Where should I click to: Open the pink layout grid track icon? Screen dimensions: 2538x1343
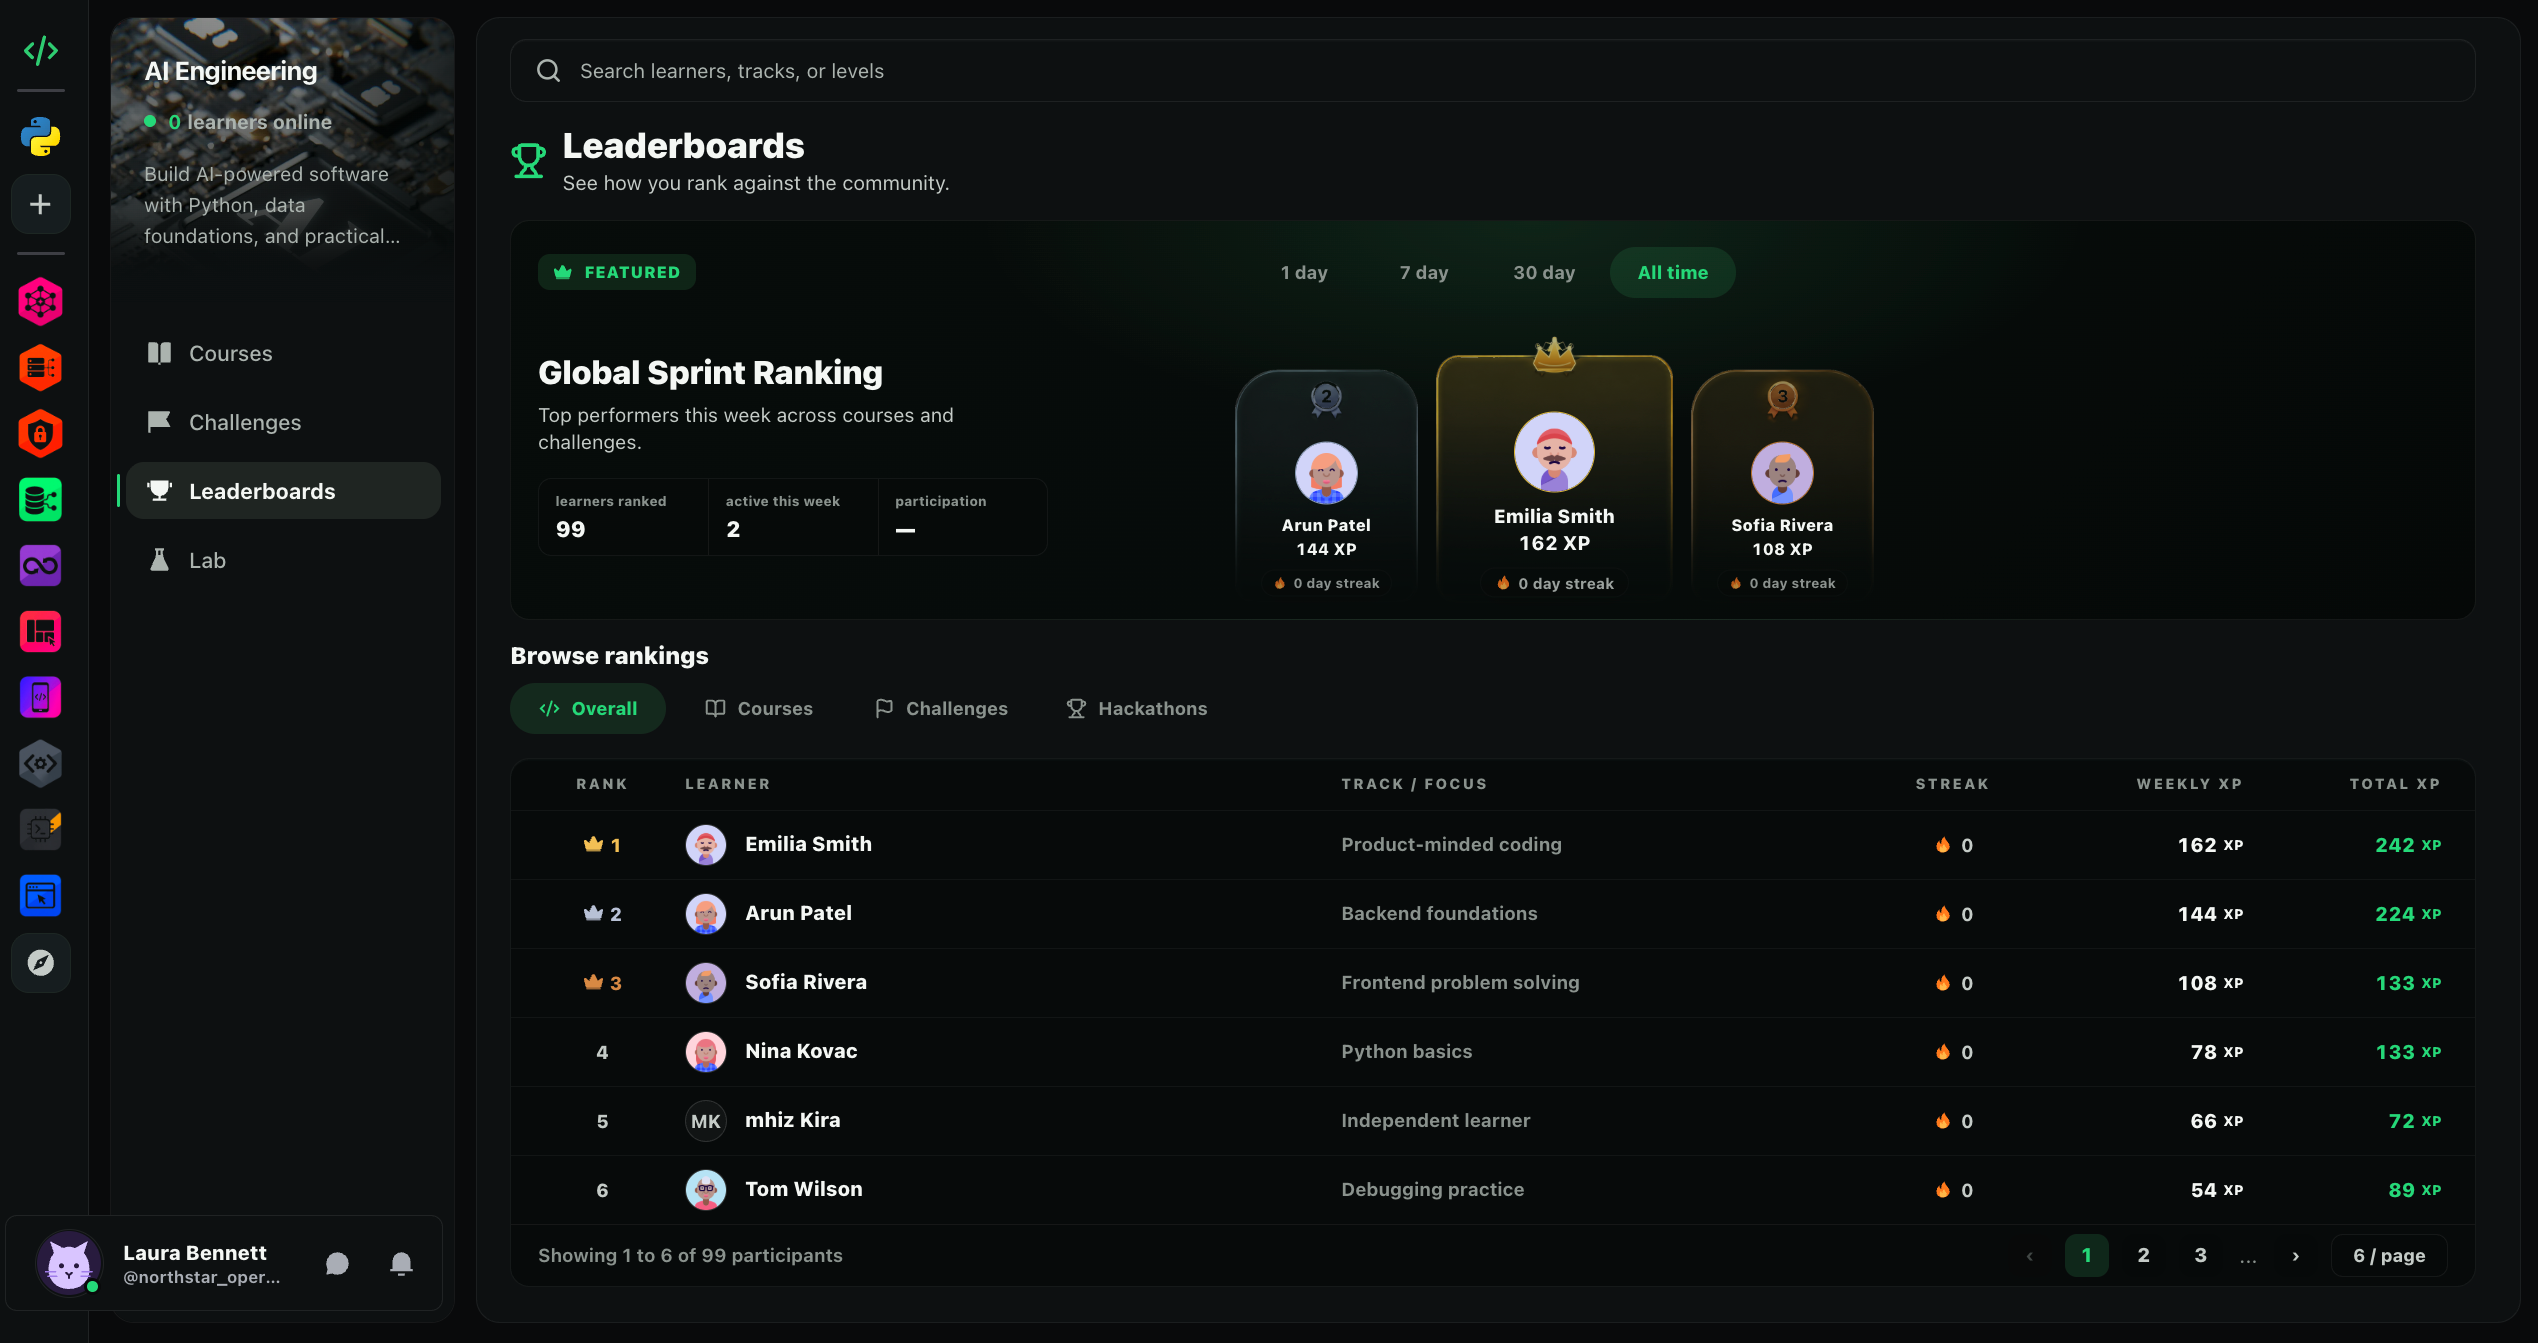(x=41, y=632)
